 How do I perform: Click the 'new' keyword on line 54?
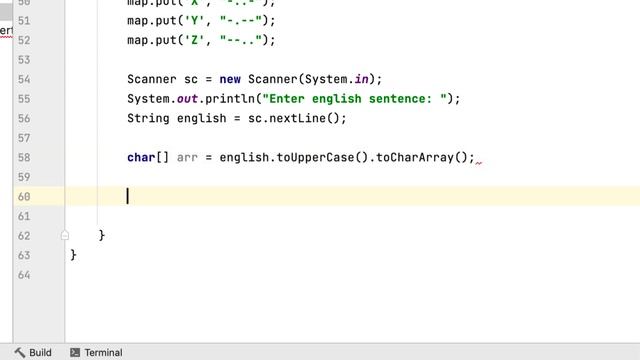click(x=230, y=79)
